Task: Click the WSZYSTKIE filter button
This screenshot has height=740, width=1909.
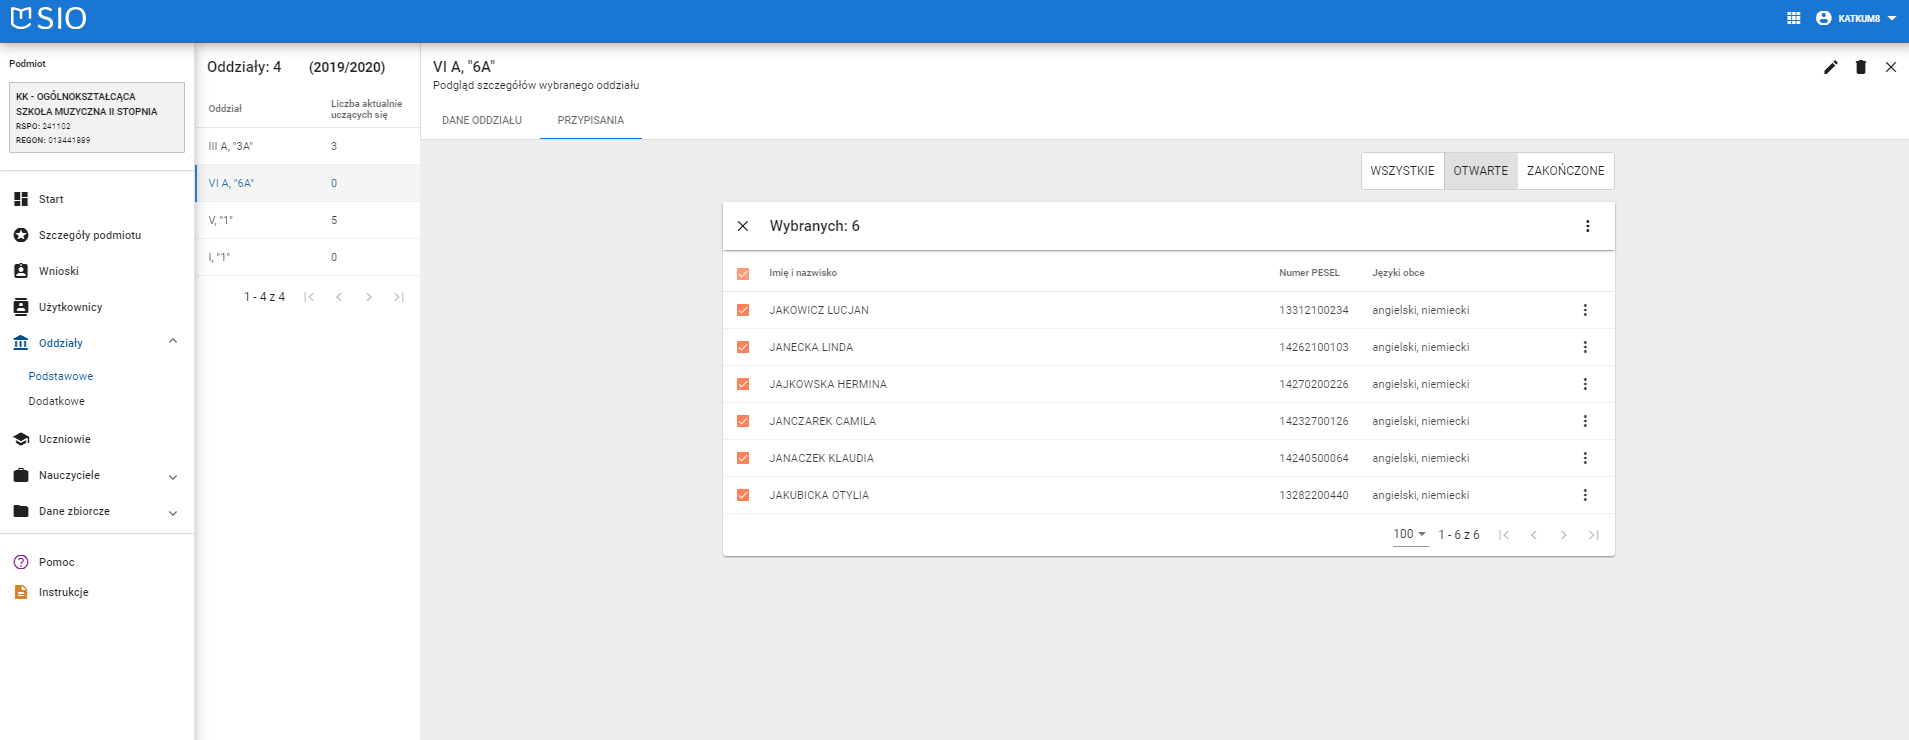Action: 1402,171
